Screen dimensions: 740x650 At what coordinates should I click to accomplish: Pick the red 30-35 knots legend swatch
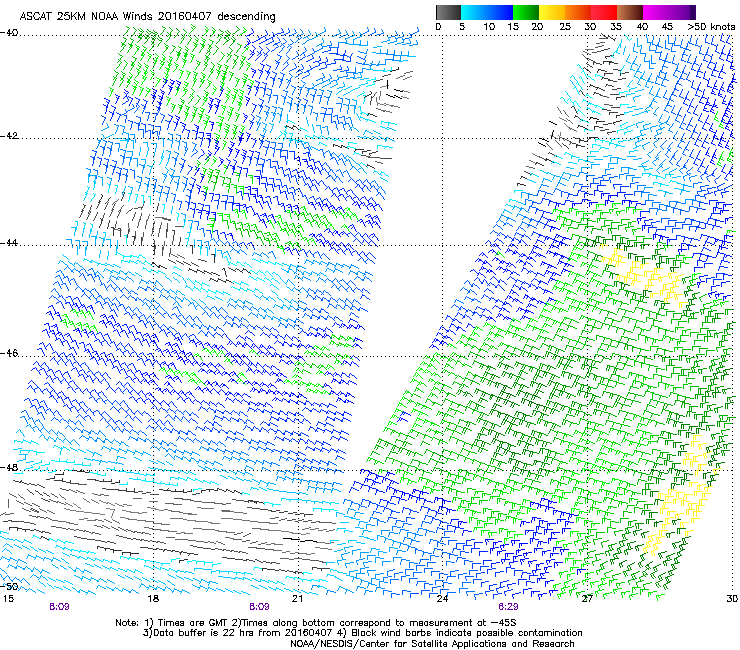click(604, 12)
